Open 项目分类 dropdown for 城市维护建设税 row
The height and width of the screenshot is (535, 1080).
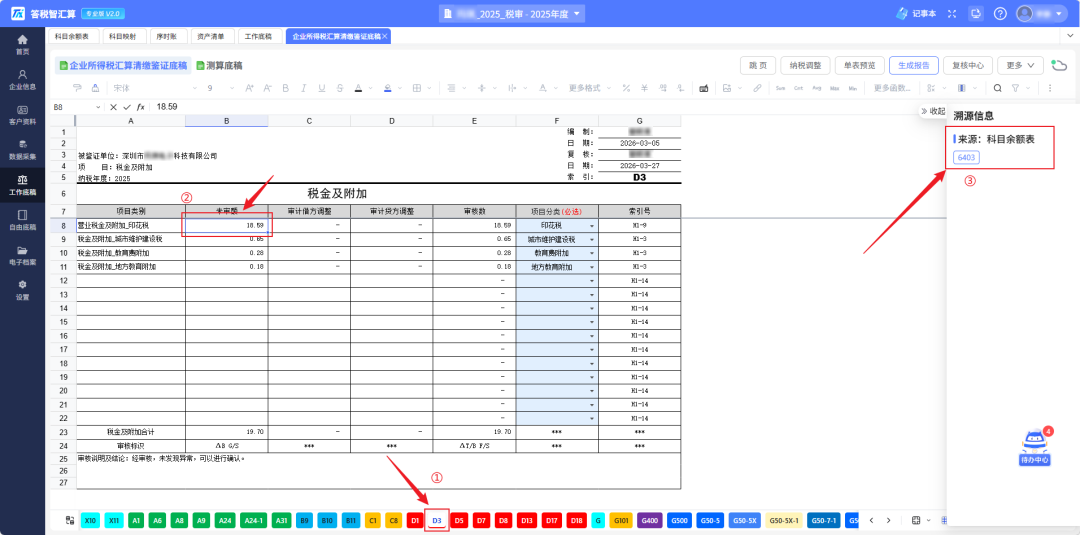click(592, 240)
